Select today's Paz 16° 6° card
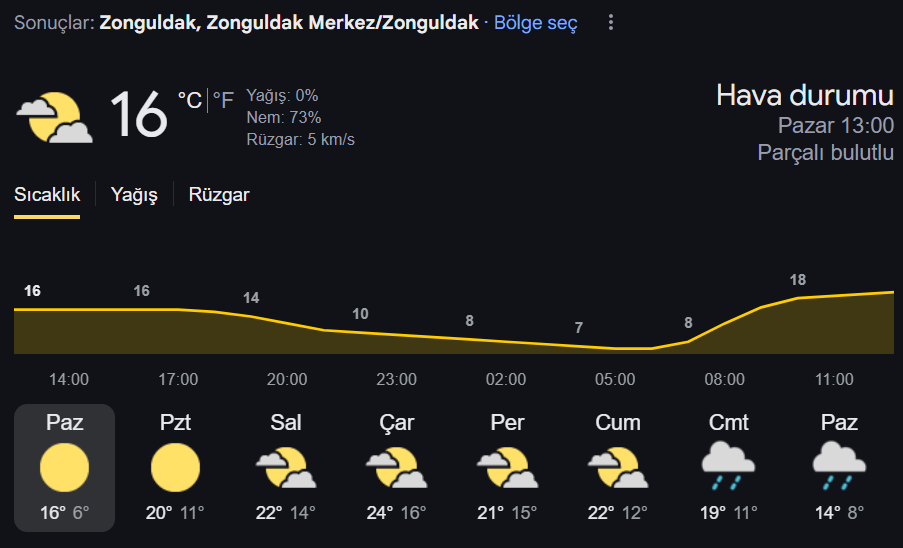The image size is (903, 548). tap(64, 468)
